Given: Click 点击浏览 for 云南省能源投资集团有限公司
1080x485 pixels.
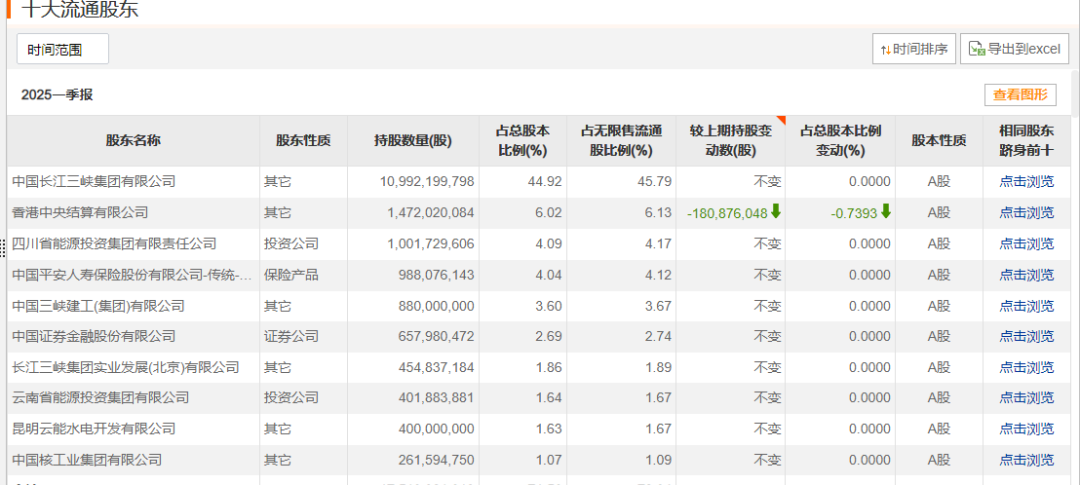Looking at the screenshot, I should (1026, 398).
